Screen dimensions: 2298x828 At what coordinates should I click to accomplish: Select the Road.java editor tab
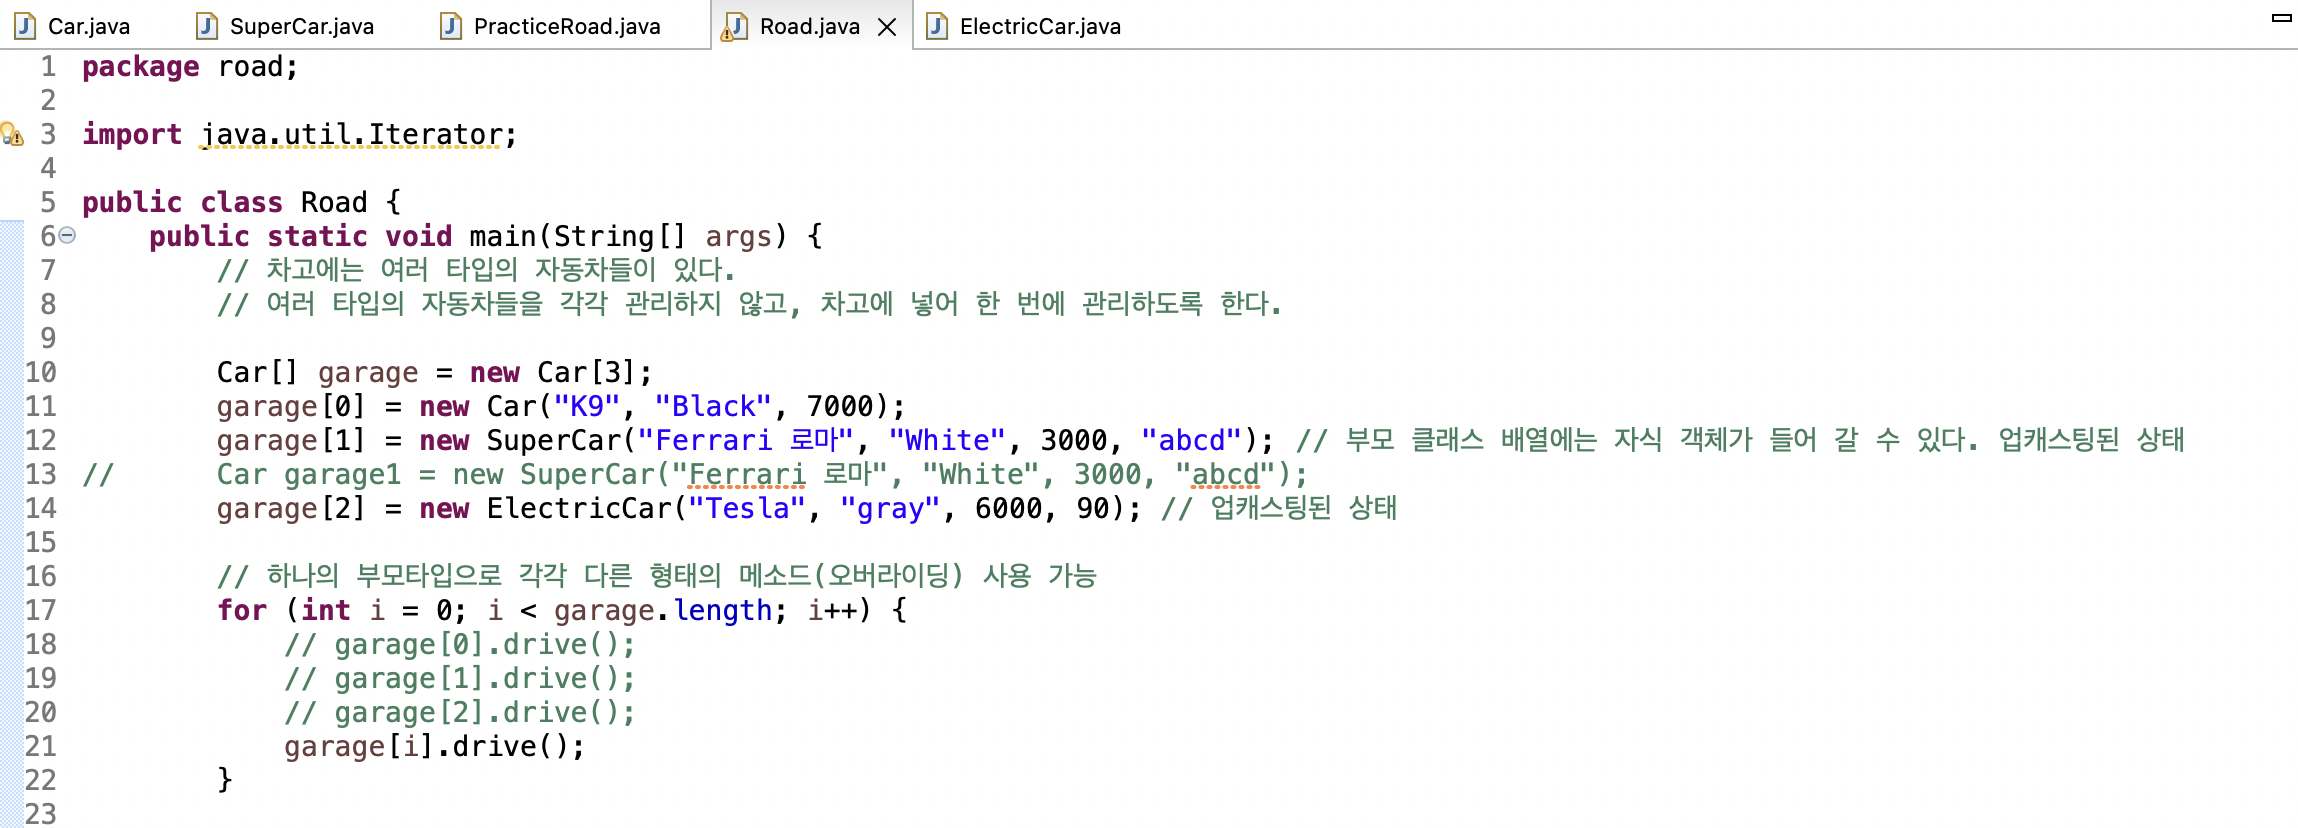(809, 26)
